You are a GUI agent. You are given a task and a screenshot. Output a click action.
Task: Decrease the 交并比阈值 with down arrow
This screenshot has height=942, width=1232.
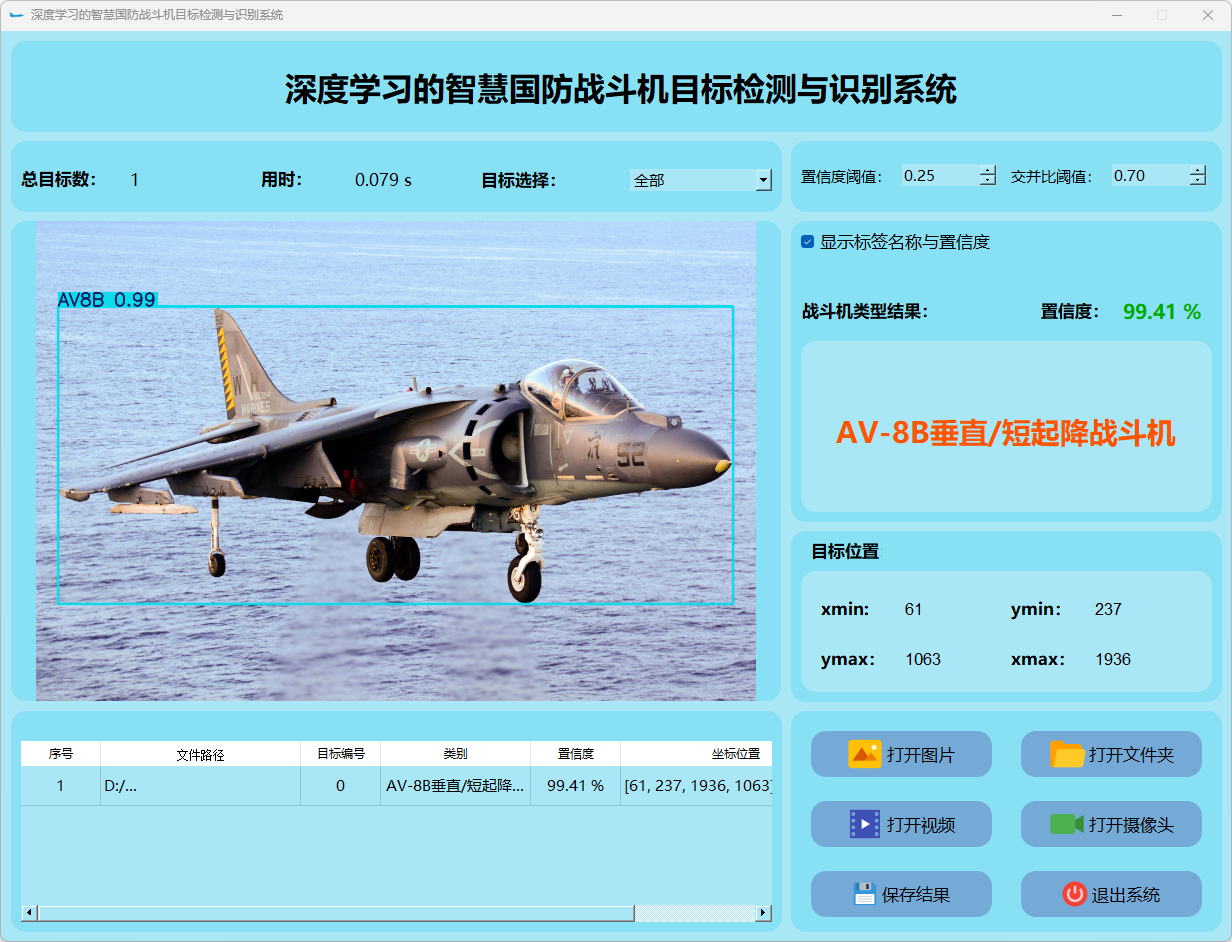click(x=1198, y=181)
